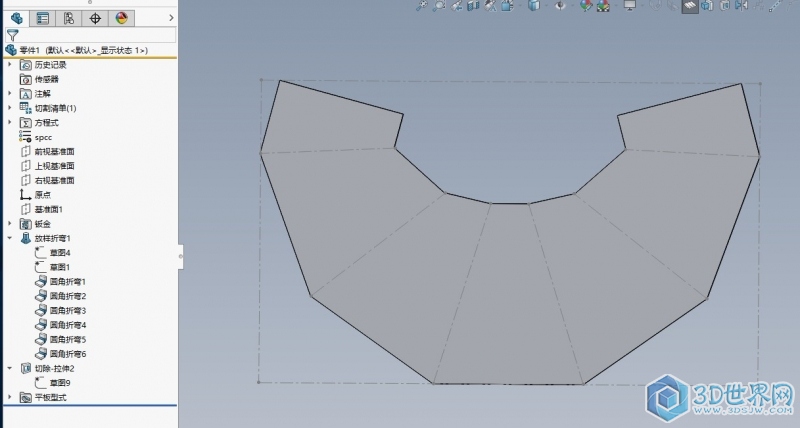Select 圆角折弯1 bend feature
This screenshot has height=428, width=800.
point(60,281)
